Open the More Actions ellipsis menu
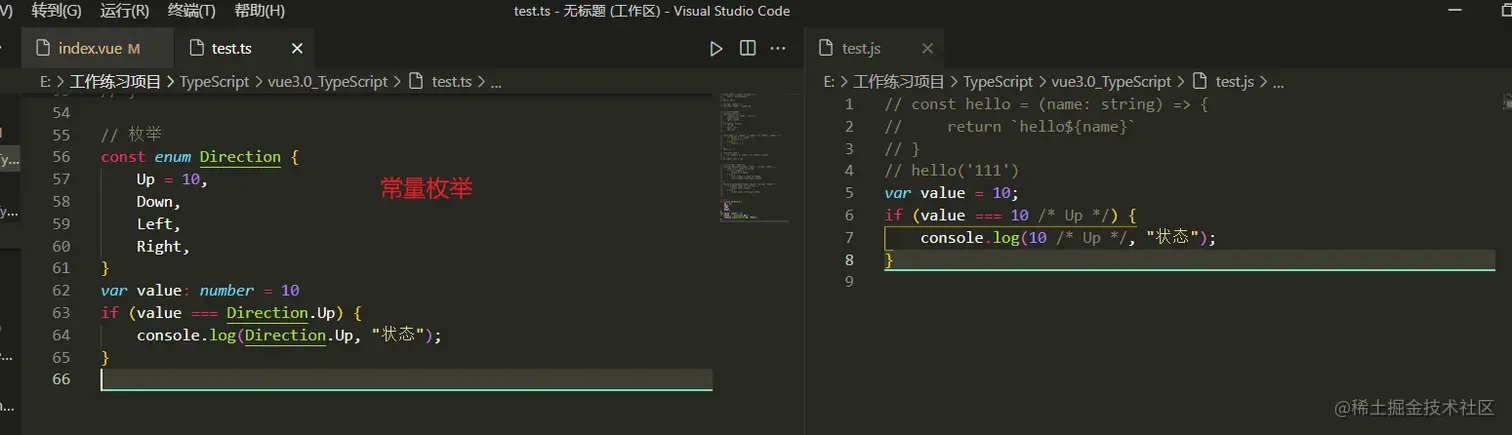The height and width of the screenshot is (435, 1512). [x=778, y=48]
